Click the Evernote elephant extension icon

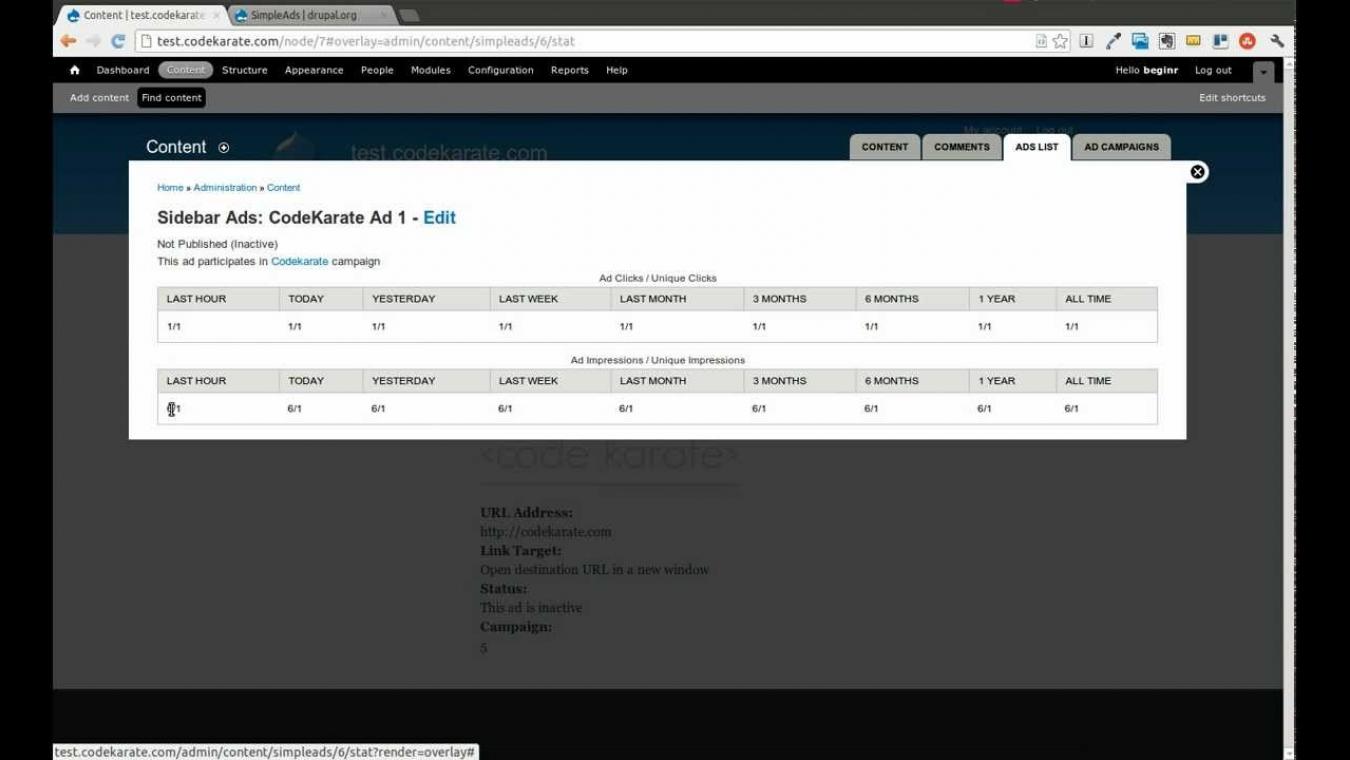[1166, 41]
